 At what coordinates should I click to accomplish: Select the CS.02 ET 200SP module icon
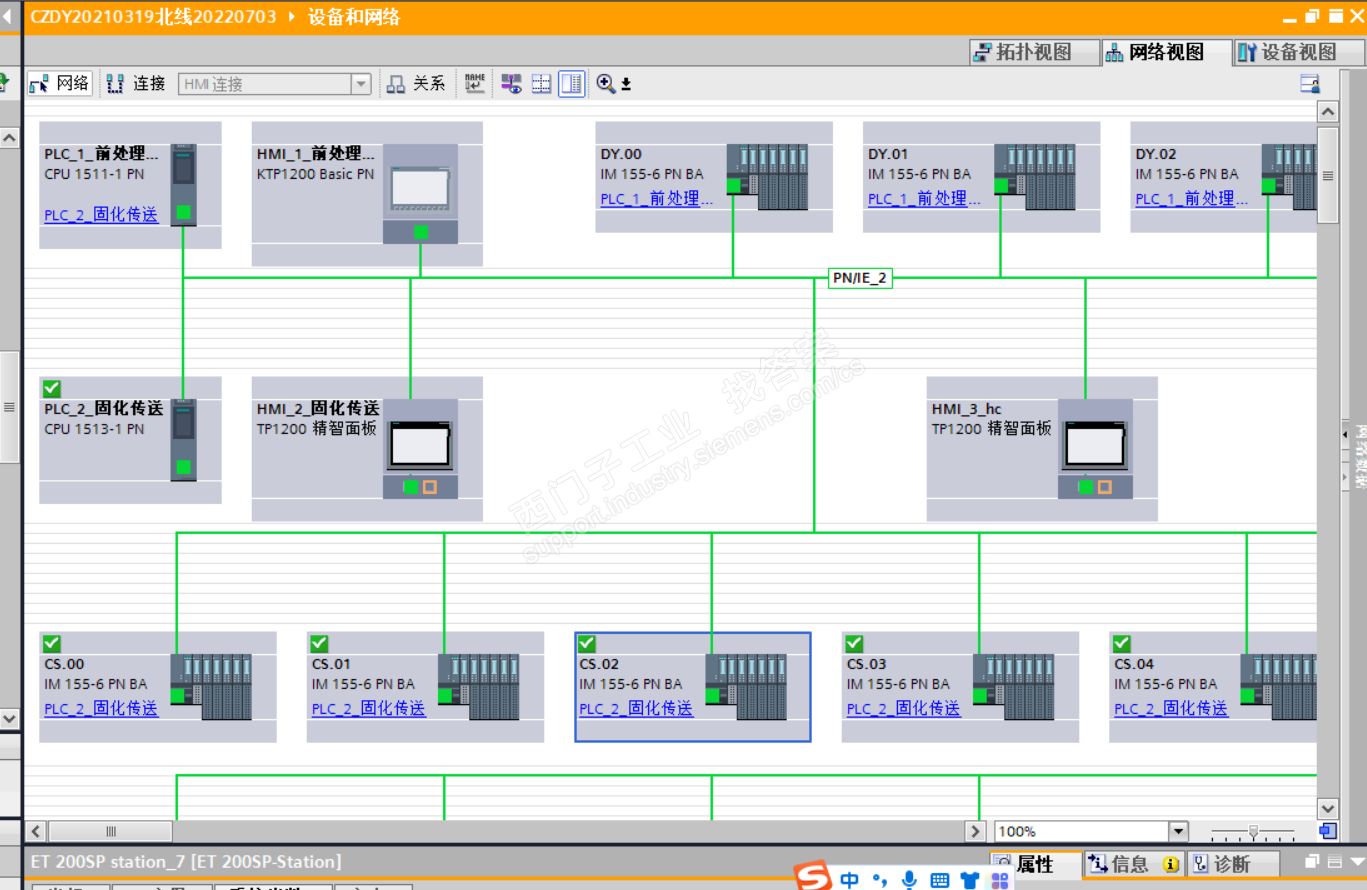pos(745,687)
